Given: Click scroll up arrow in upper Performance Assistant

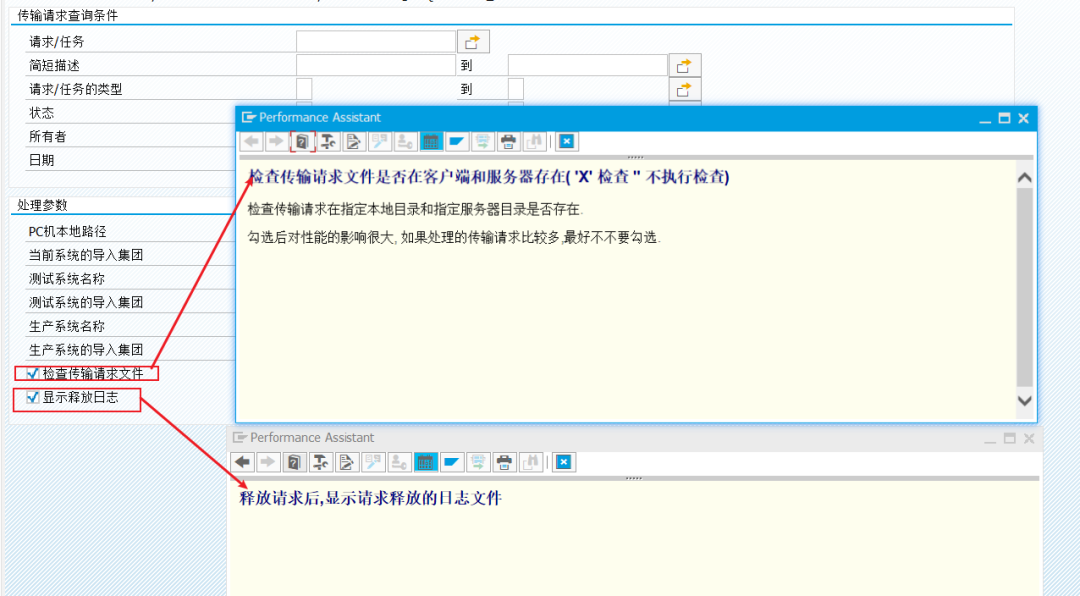Looking at the screenshot, I should (1025, 178).
